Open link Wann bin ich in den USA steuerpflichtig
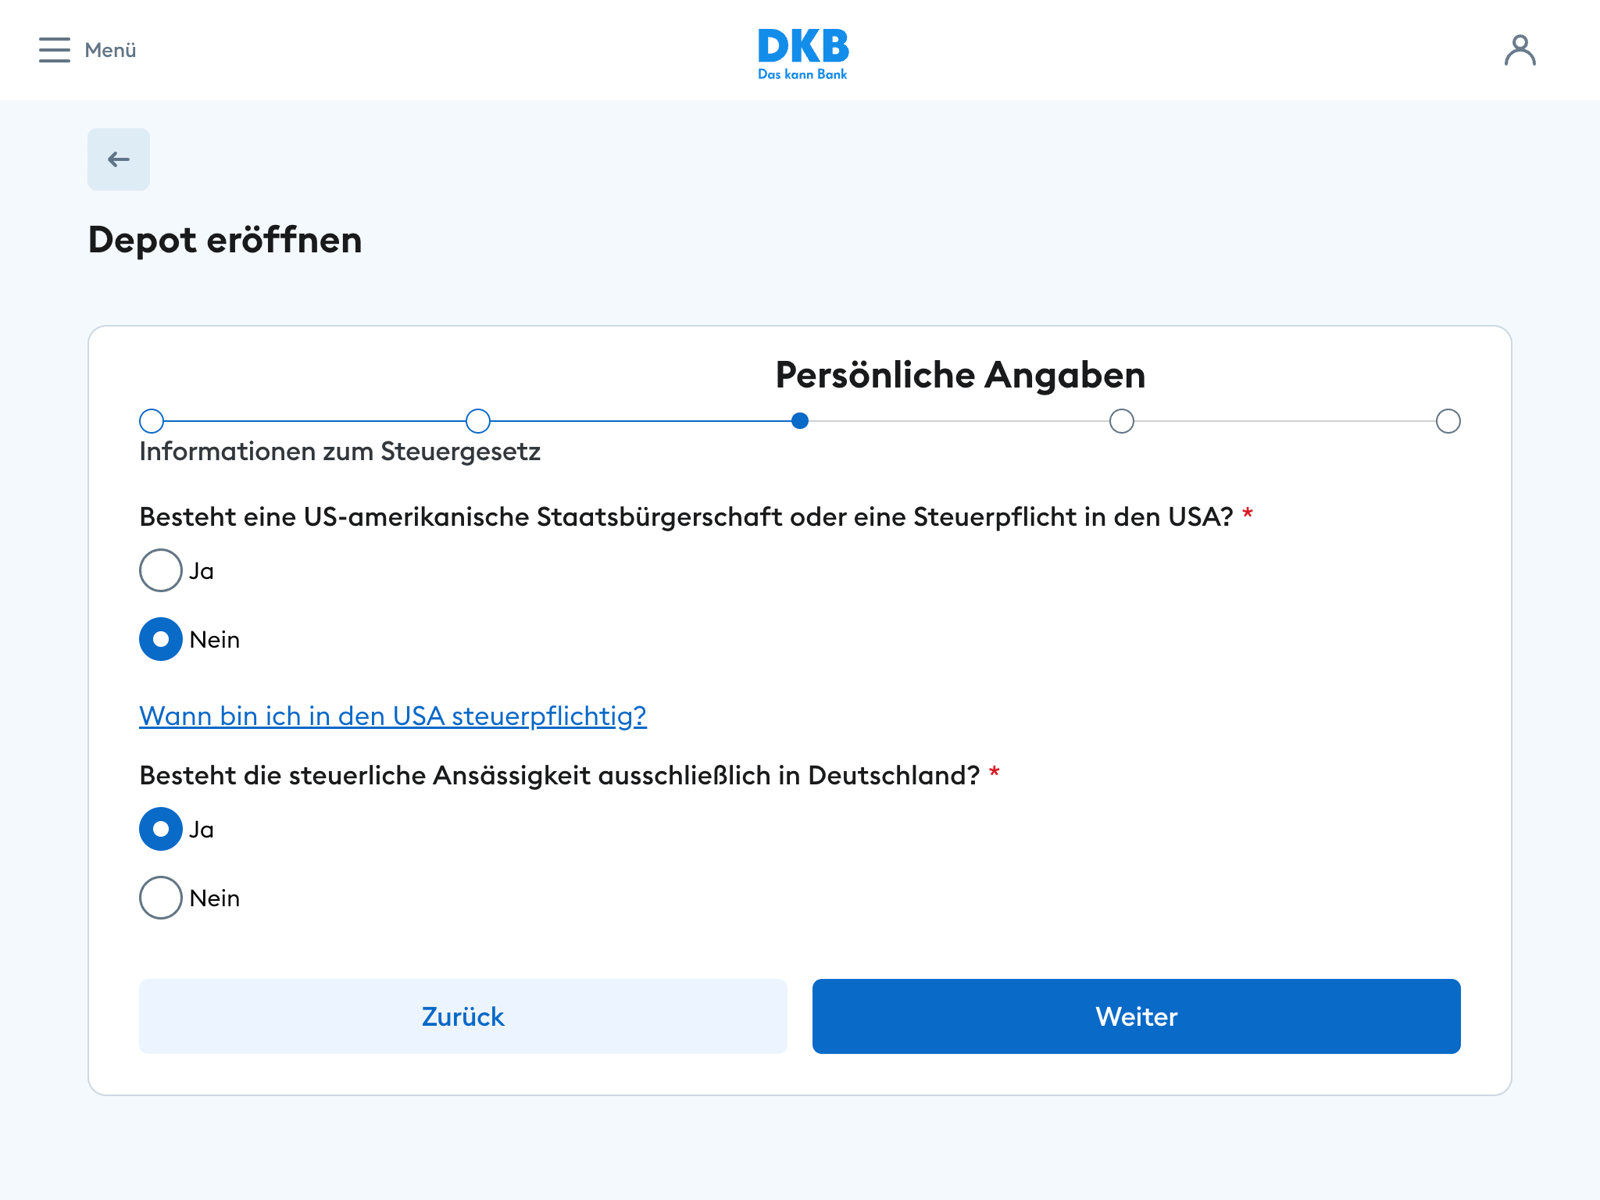1600x1200 pixels. (392, 716)
